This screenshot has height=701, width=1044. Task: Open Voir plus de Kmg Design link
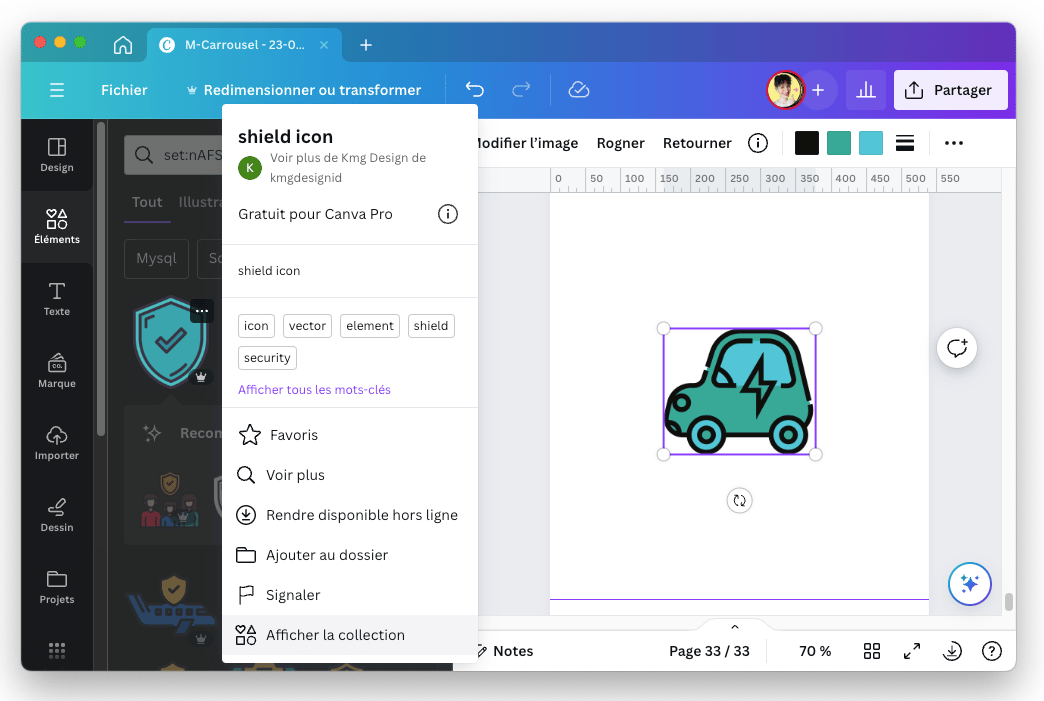point(348,168)
